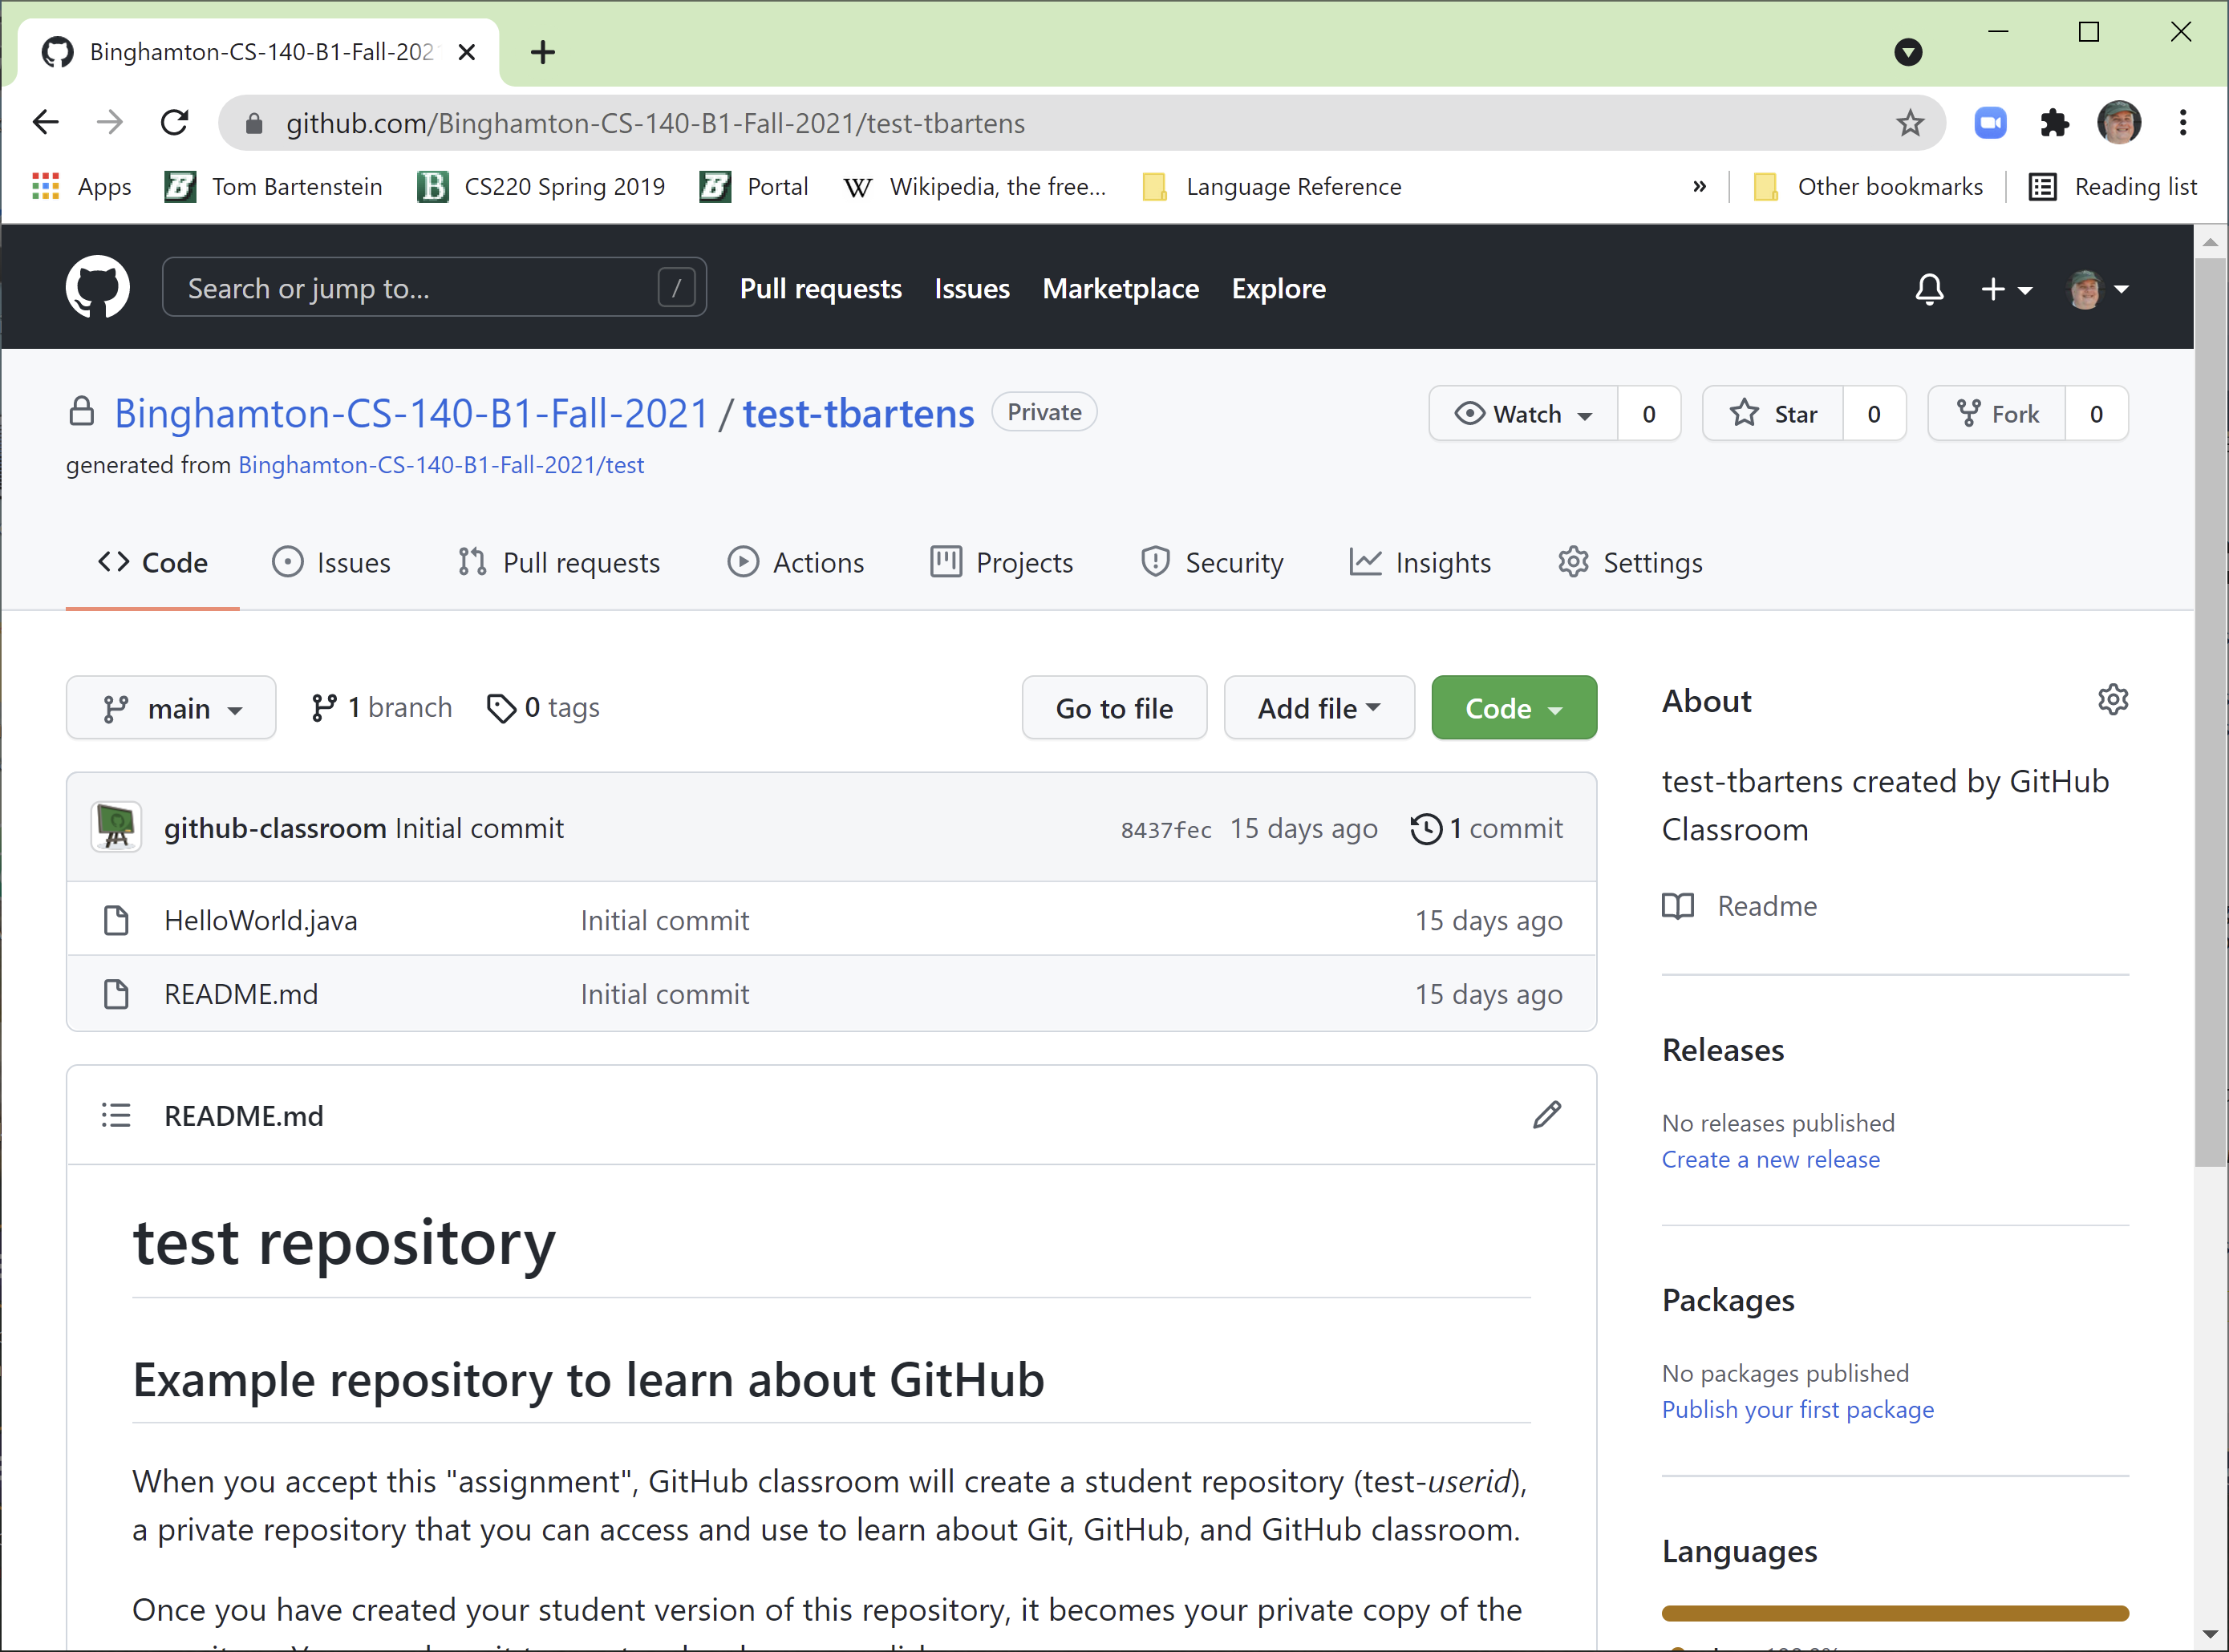This screenshot has height=1652, width=2229.
Task: Edit README using the pencil icon
Action: (1546, 1115)
